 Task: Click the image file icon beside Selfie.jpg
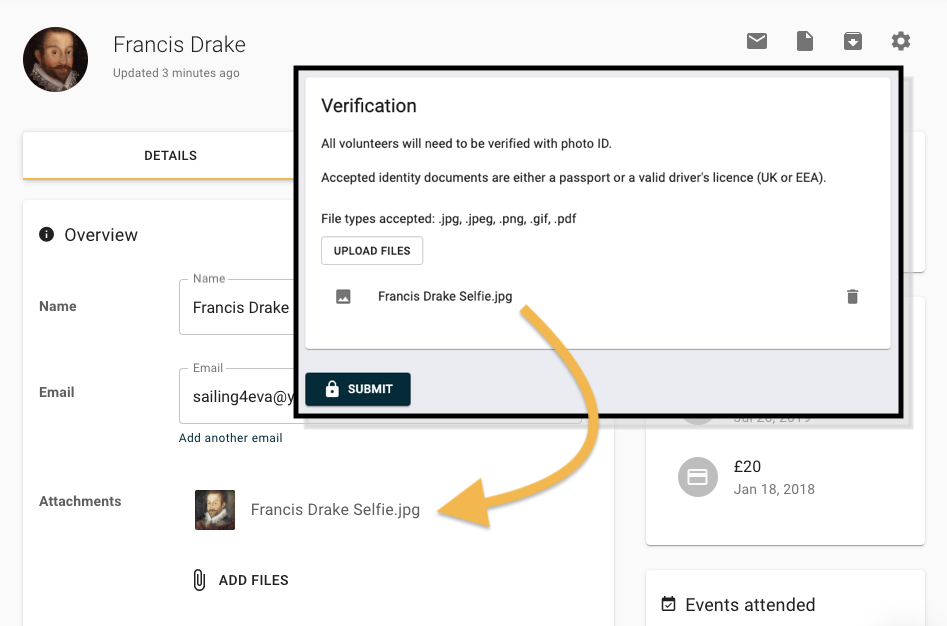point(343,296)
